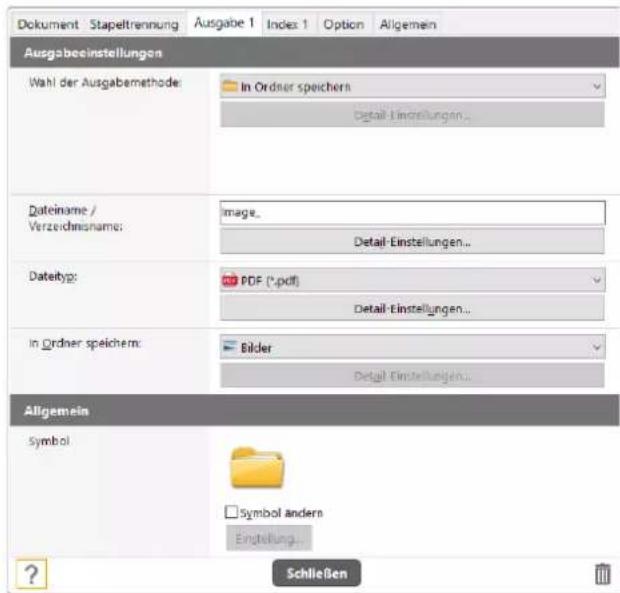Click the Allgemein section header bar

click(315, 410)
